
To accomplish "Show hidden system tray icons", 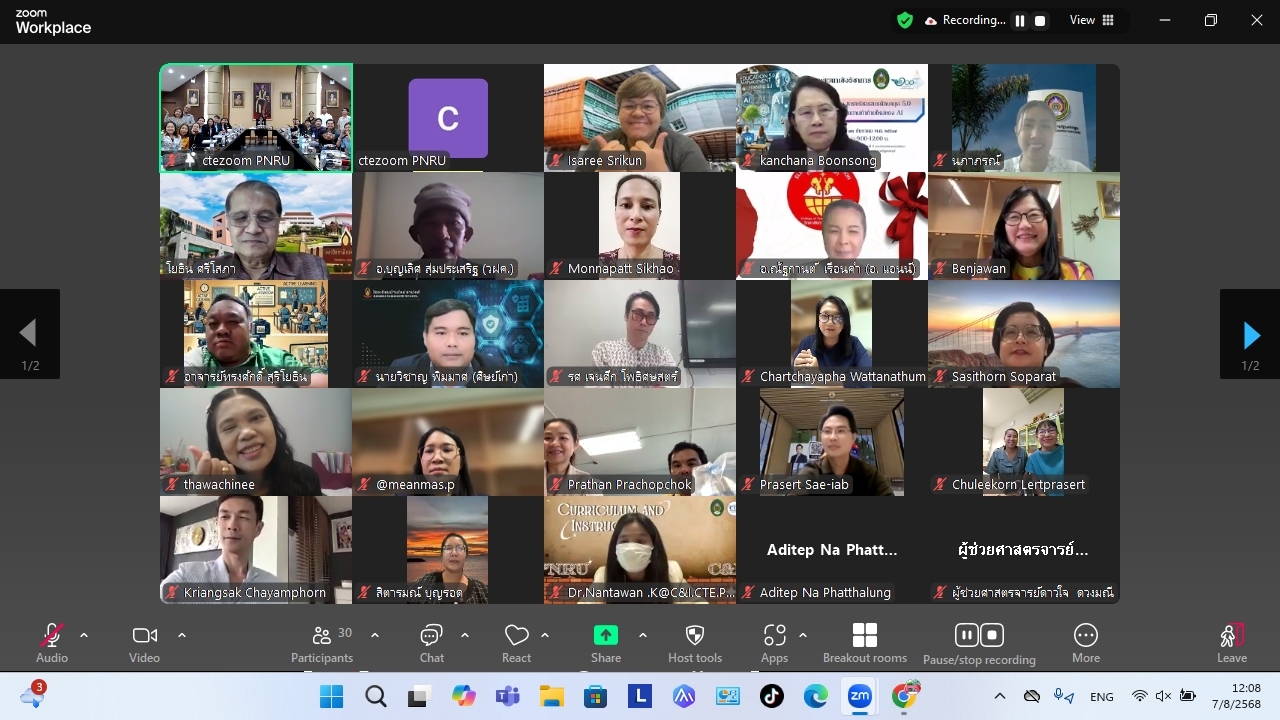I will (999, 696).
